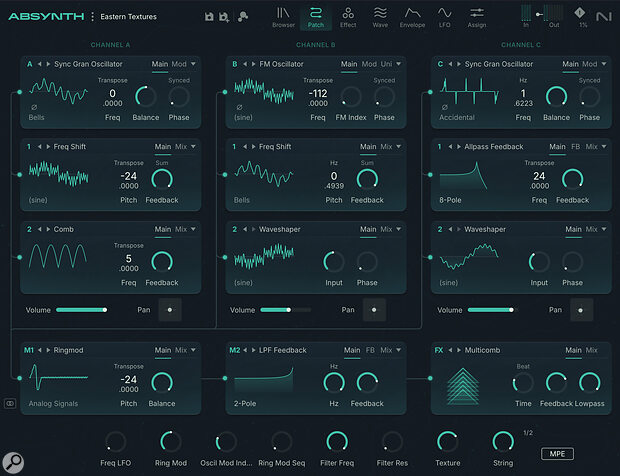Toggle Channel B Waveshaper module
The width and height of the screenshot is (620, 476).
[234, 229]
